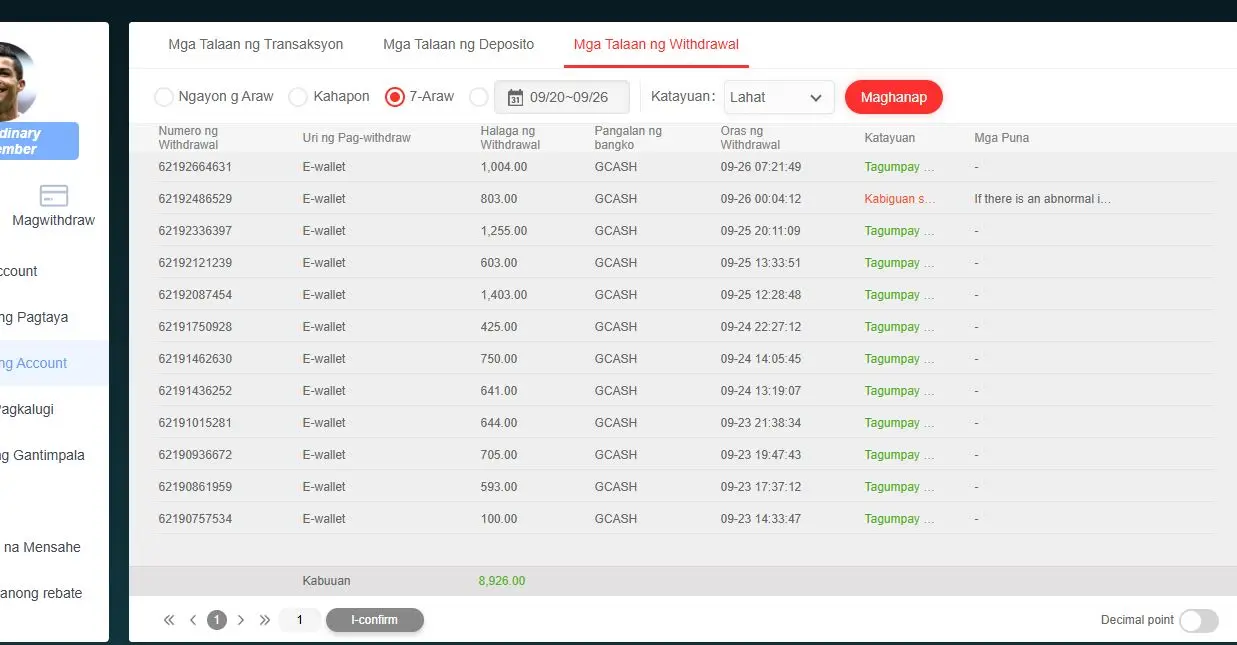Click the Maghanap search button

click(894, 97)
